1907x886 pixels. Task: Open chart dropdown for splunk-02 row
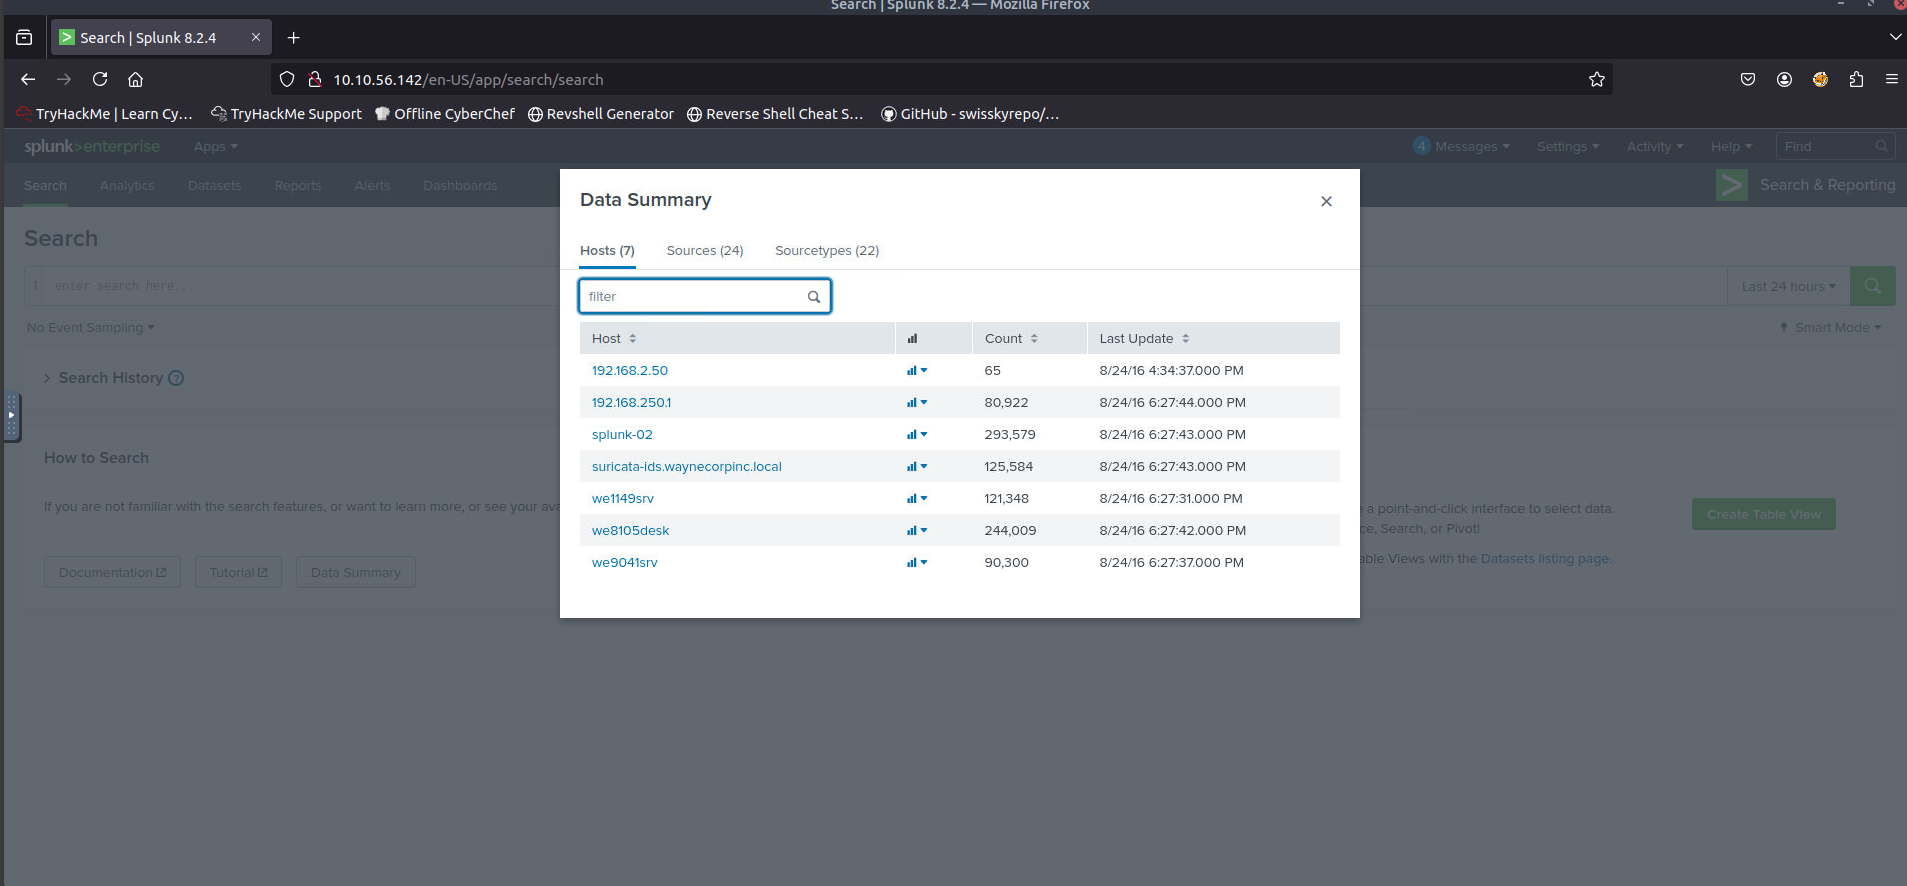(x=917, y=435)
